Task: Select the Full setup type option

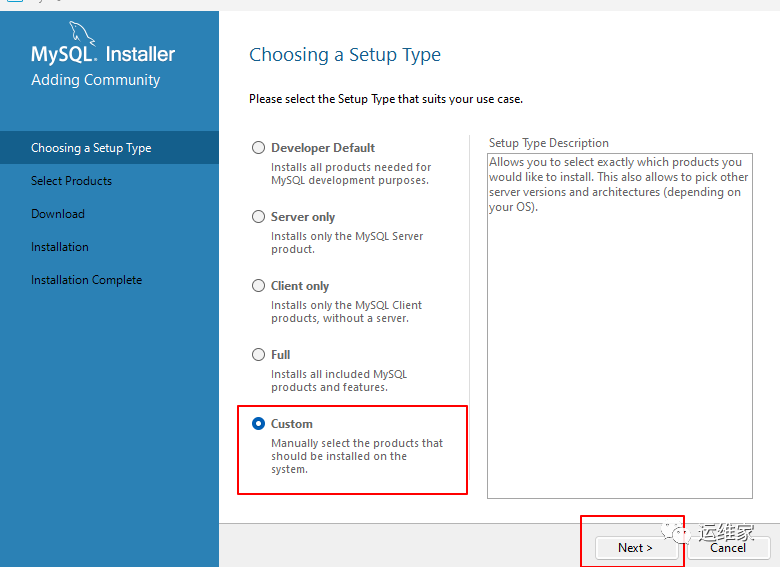Action: pyautogui.click(x=259, y=354)
